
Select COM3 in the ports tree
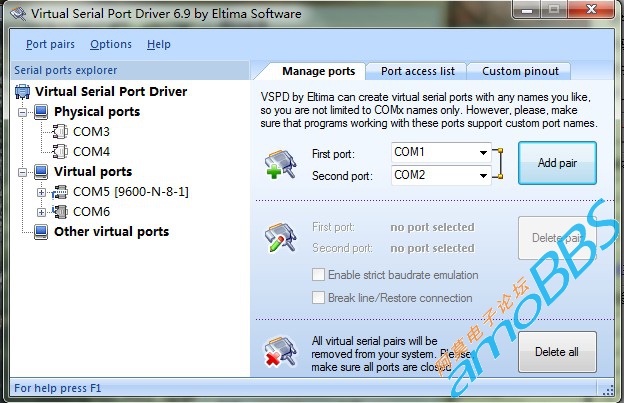click(x=91, y=132)
